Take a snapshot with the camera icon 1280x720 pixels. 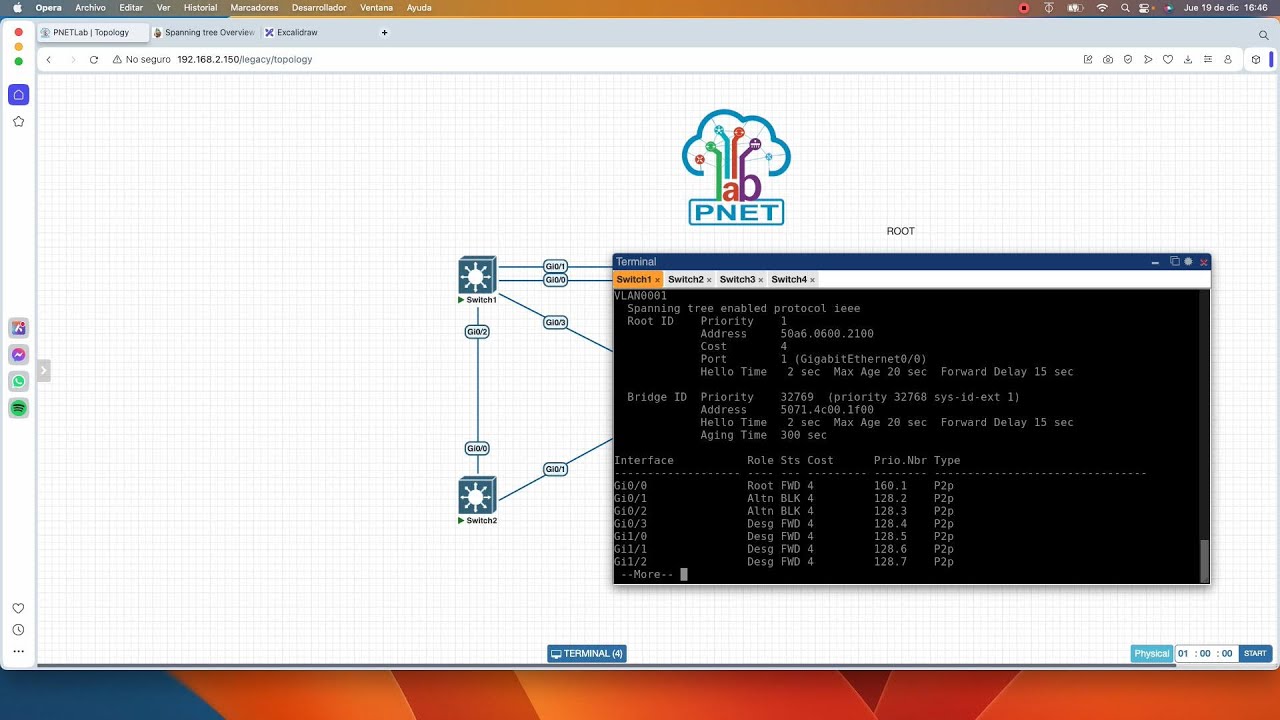(x=1108, y=59)
